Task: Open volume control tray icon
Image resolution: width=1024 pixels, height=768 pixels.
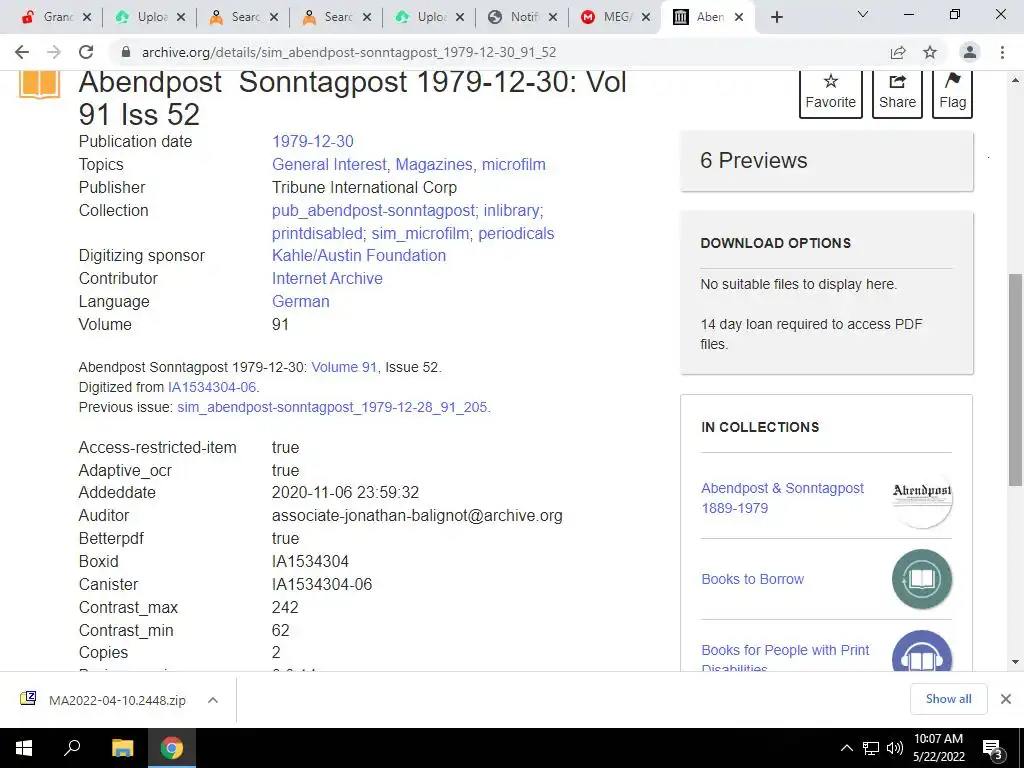Action: pyautogui.click(x=895, y=748)
